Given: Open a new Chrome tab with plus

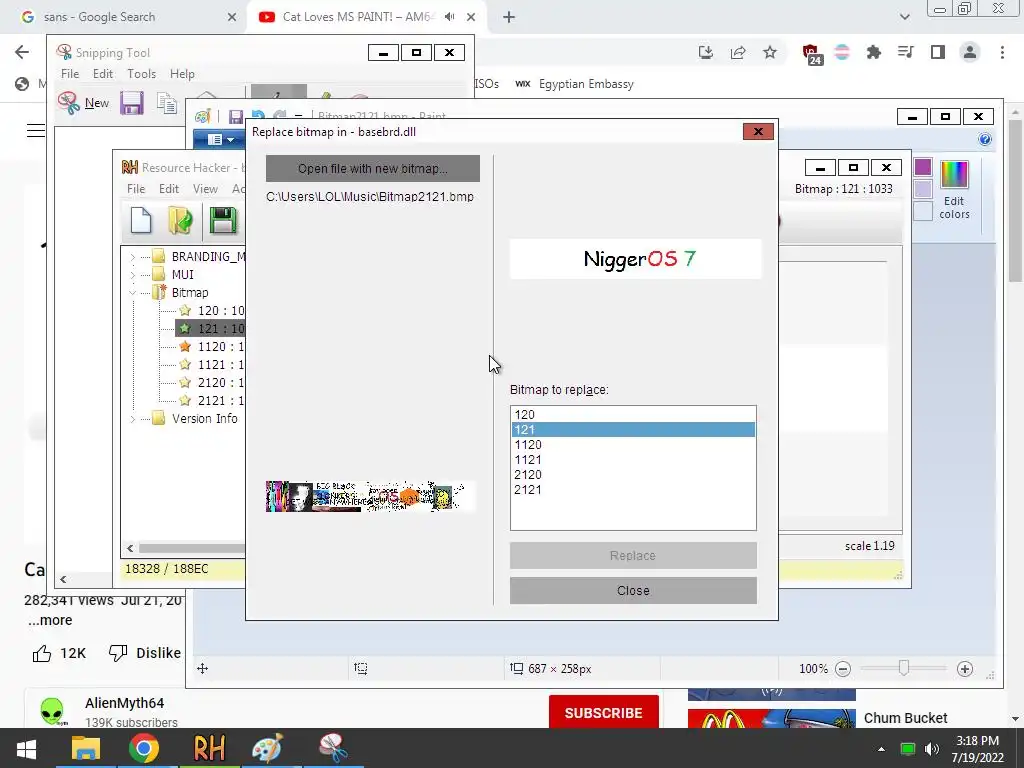Looking at the screenshot, I should pyautogui.click(x=509, y=17).
